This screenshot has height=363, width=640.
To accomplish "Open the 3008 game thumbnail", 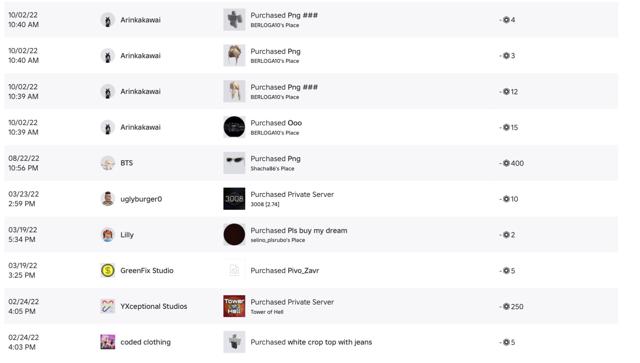I will coord(234,199).
